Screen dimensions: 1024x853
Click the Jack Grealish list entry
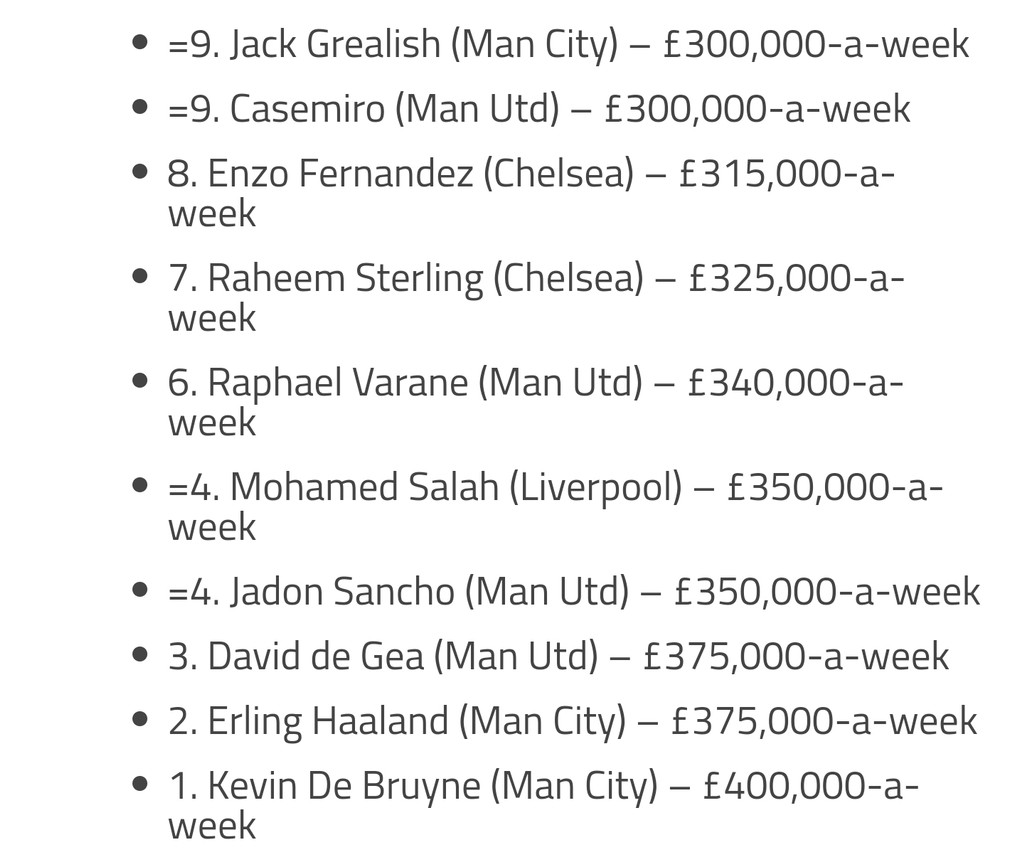point(568,45)
